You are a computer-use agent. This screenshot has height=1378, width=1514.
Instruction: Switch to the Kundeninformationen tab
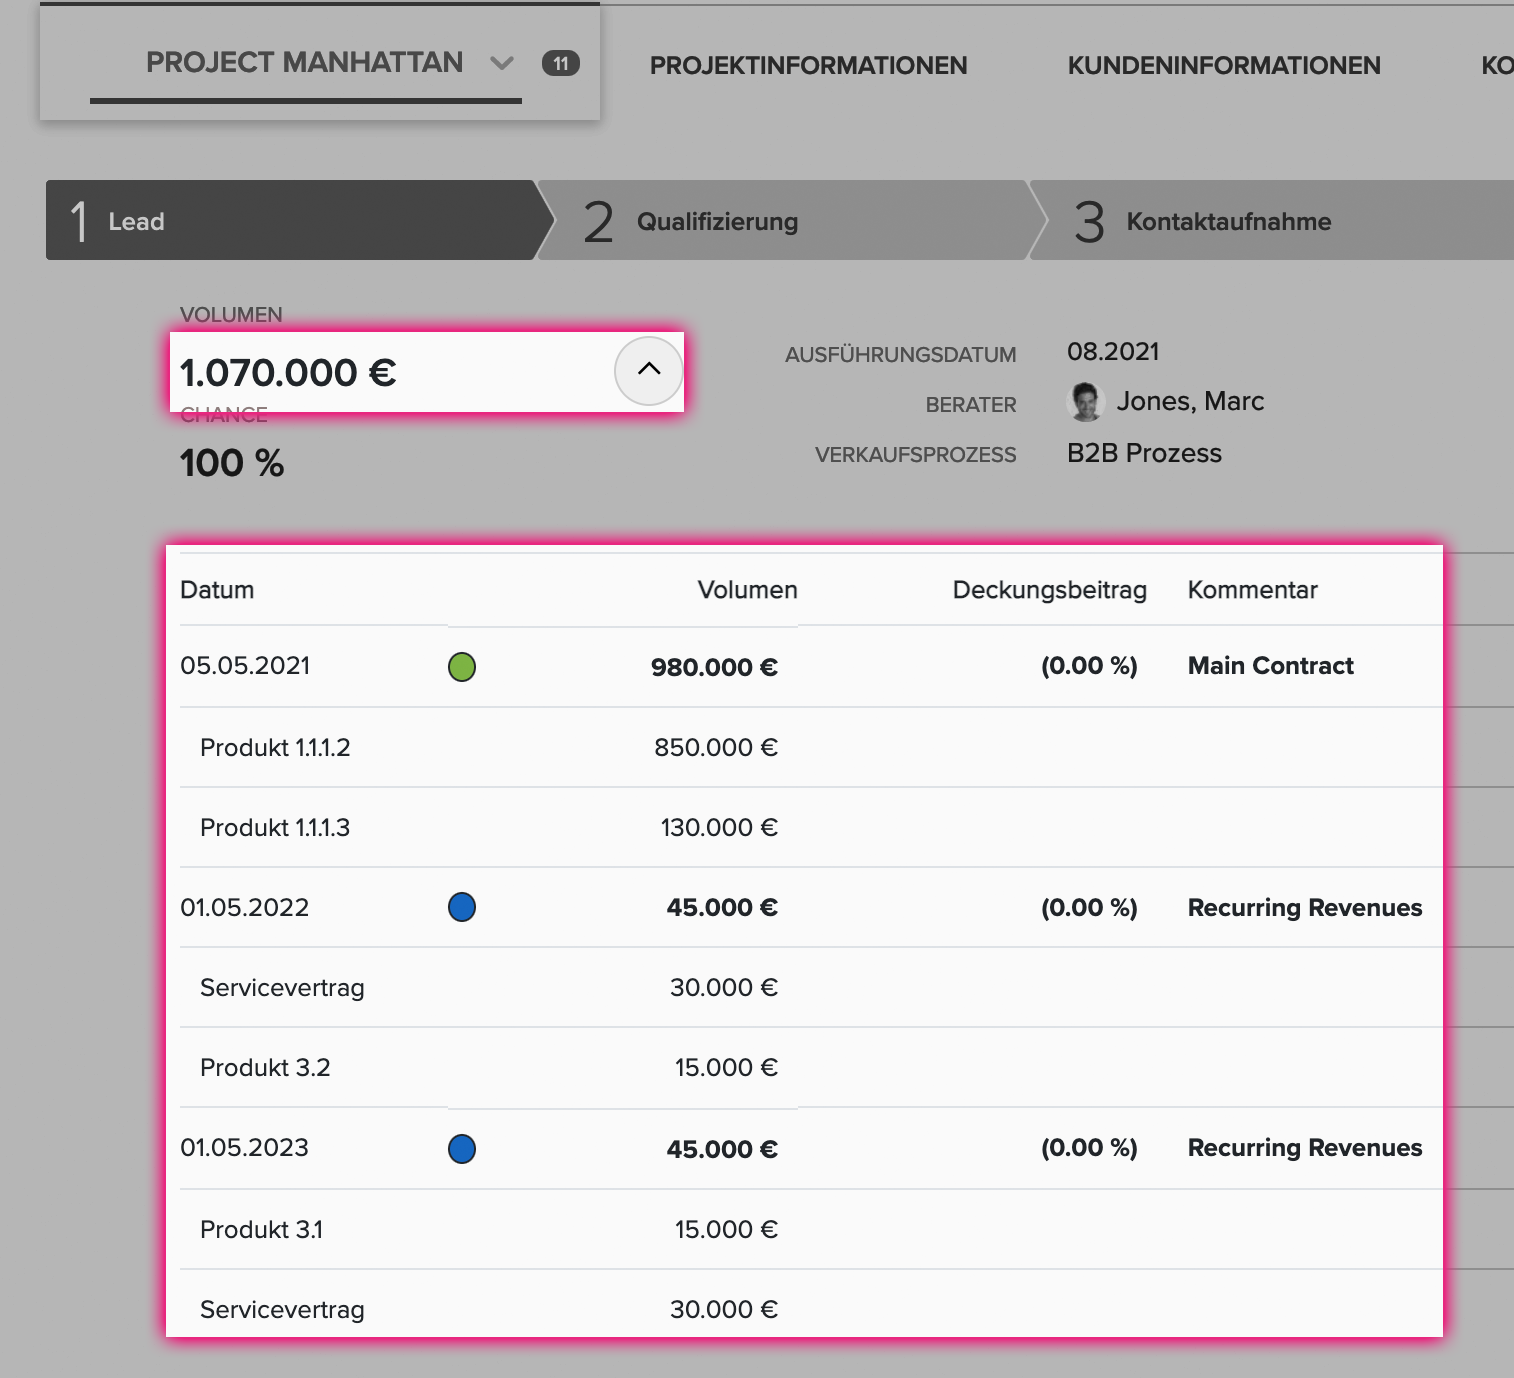[x=1224, y=66]
